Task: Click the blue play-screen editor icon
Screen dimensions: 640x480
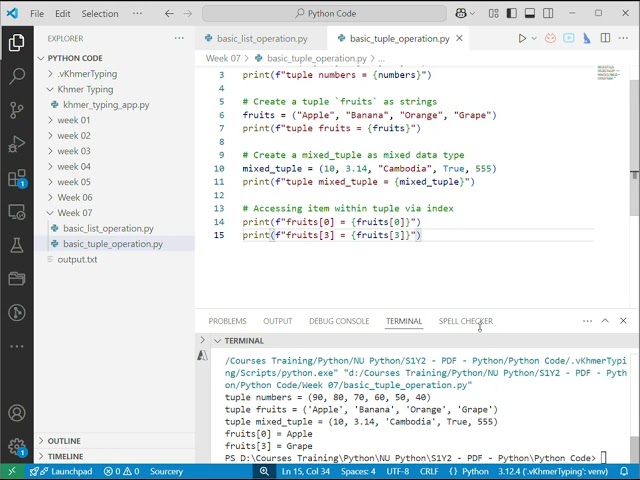Action: coord(569,38)
